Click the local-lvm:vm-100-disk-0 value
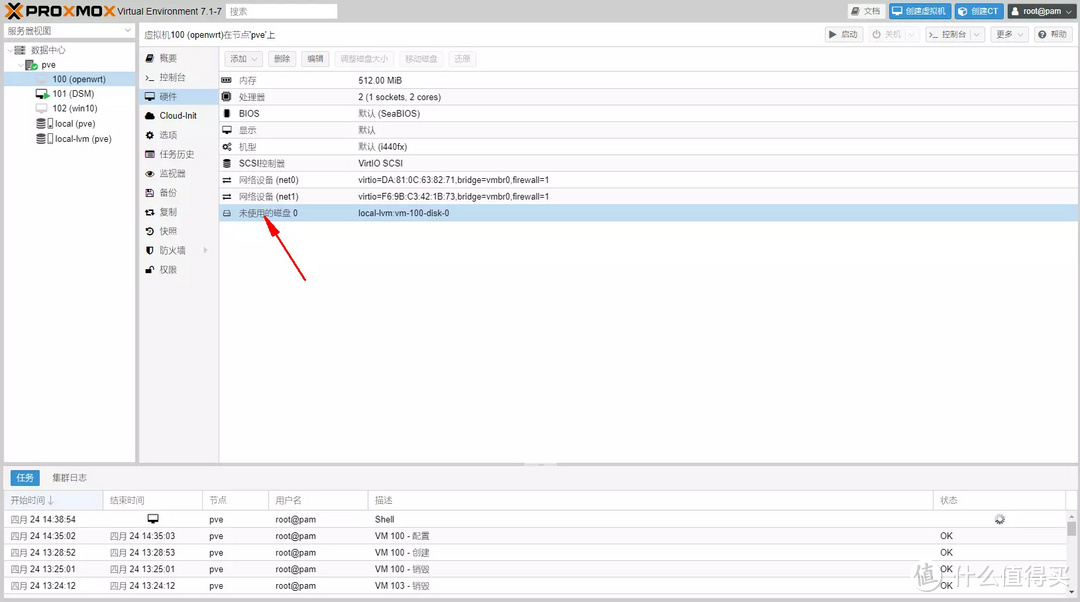This screenshot has height=602, width=1080. click(404, 213)
